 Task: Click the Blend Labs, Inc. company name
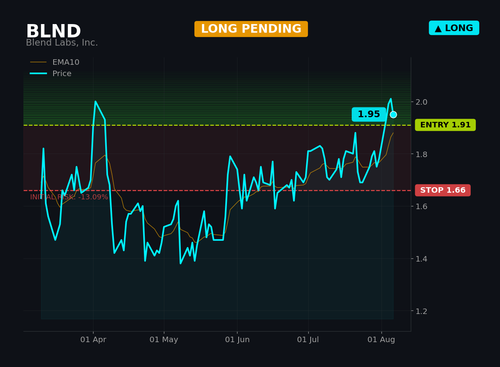[x=62, y=43]
